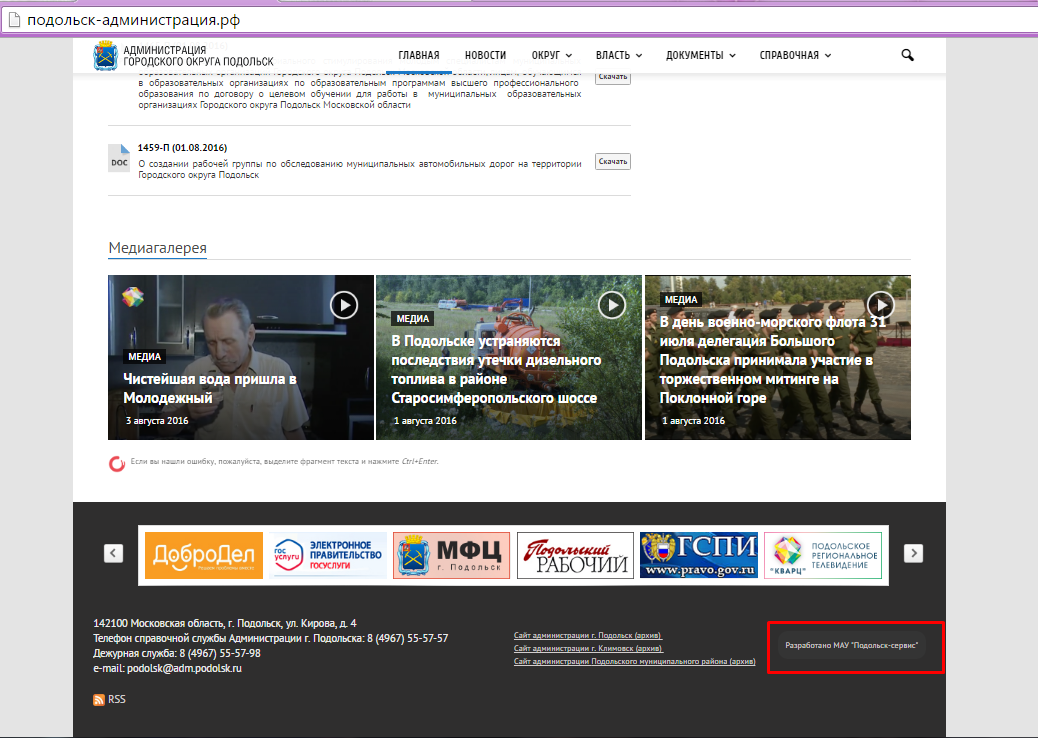The width and height of the screenshot is (1038, 738).
Task: Click the RSS feed icon
Action: (99, 700)
